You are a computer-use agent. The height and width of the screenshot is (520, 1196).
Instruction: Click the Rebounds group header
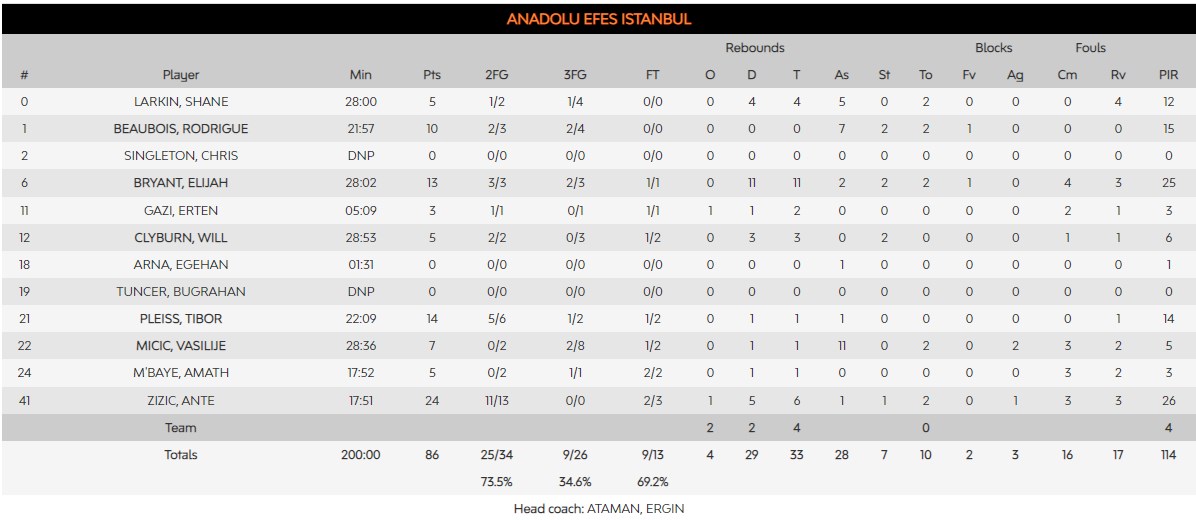point(754,48)
